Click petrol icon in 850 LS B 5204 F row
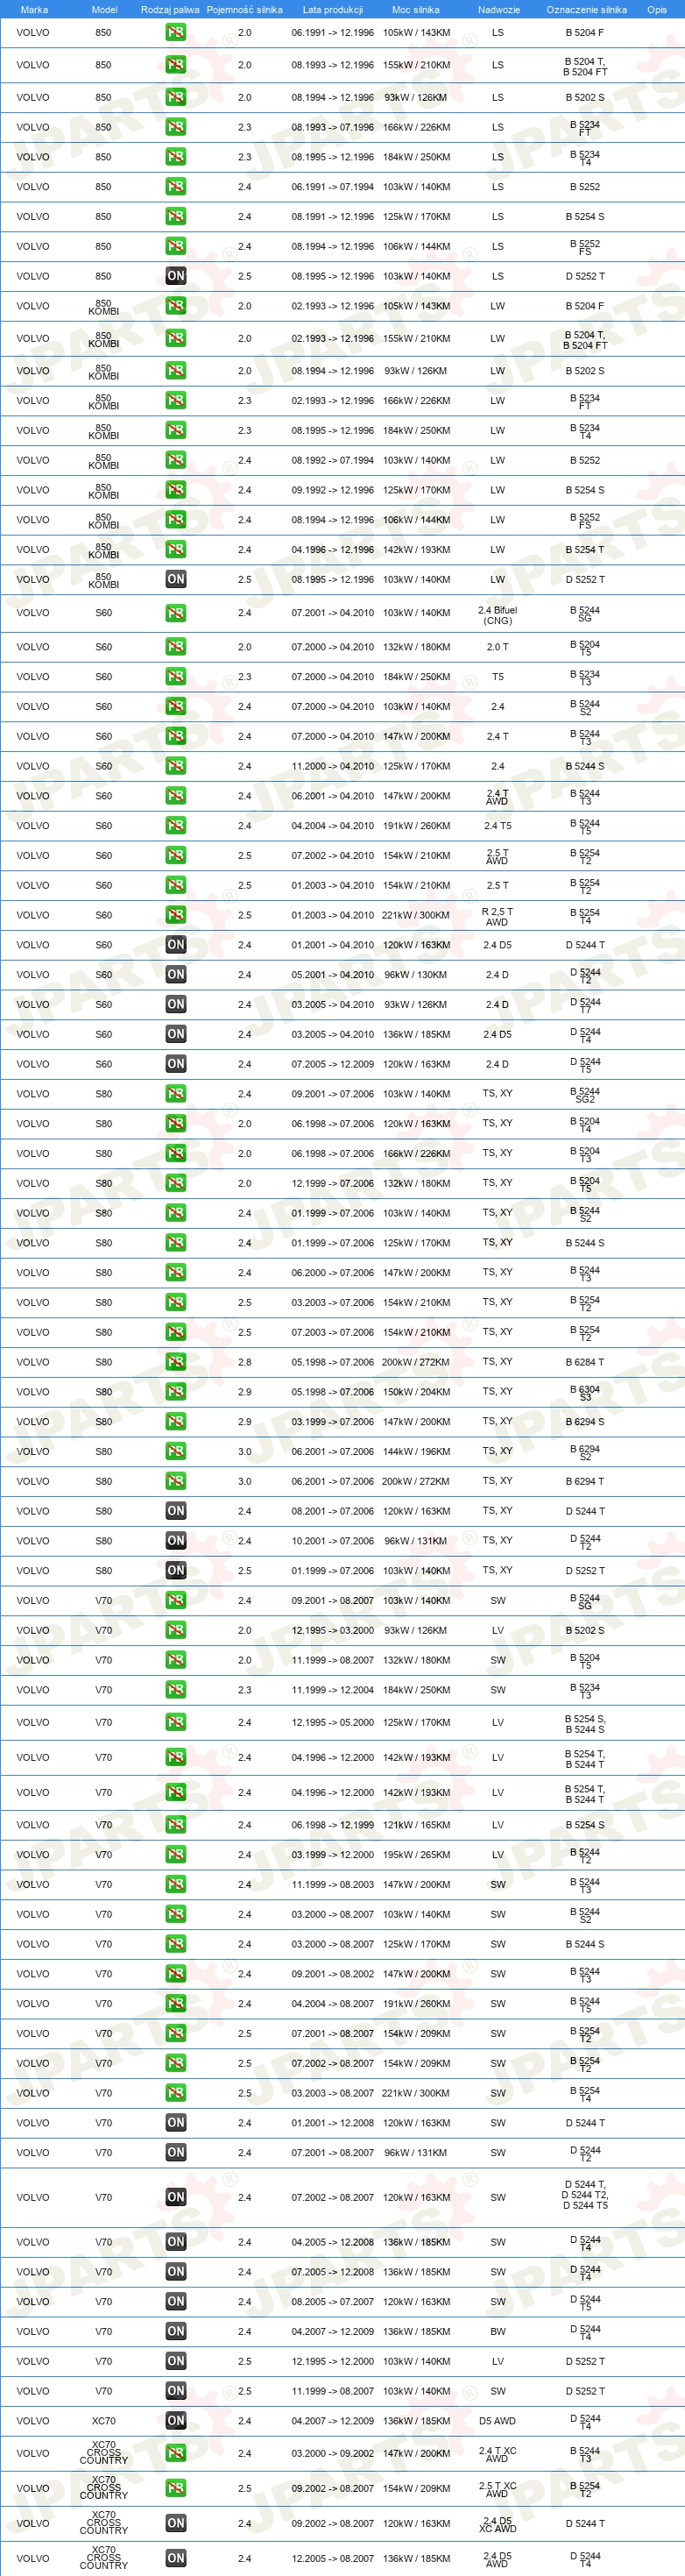This screenshot has height=2576, width=685. point(176,32)
